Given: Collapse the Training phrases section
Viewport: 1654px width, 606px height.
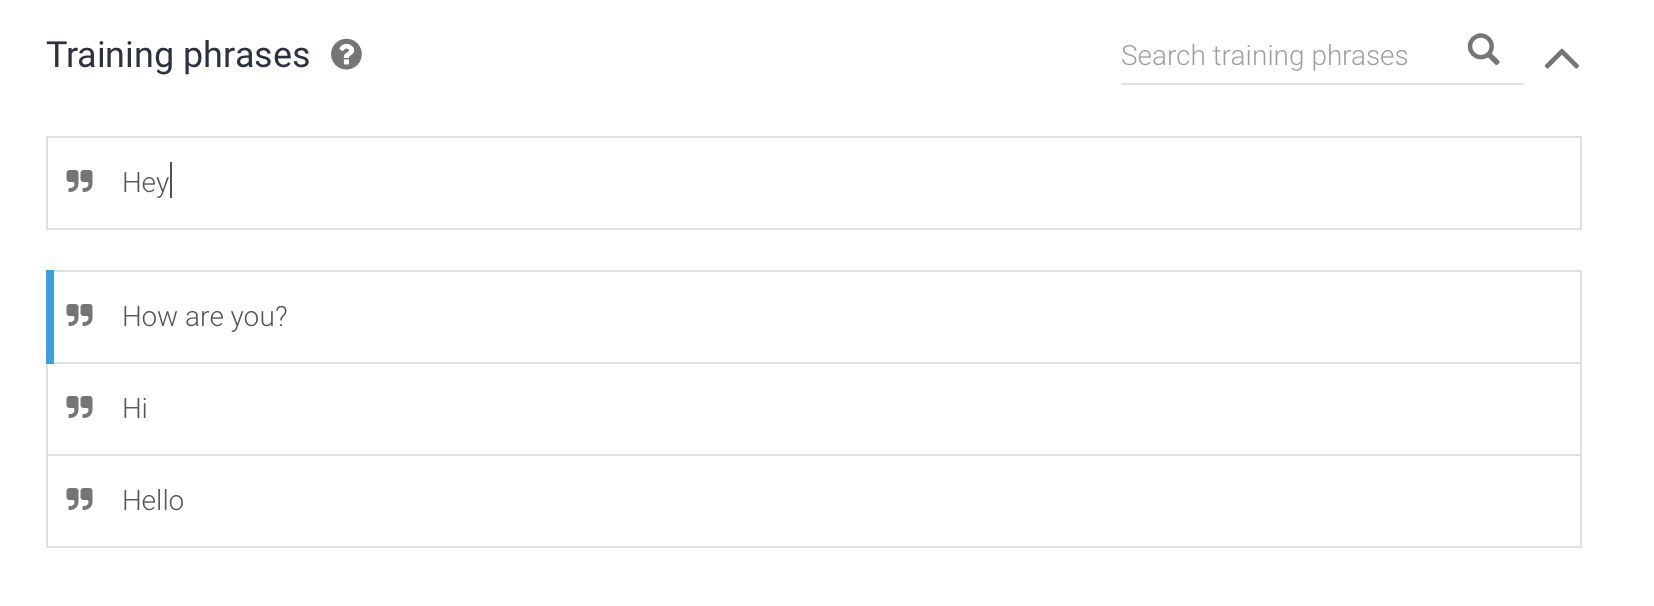Looking at the screenshot, I should point(1561,59).
